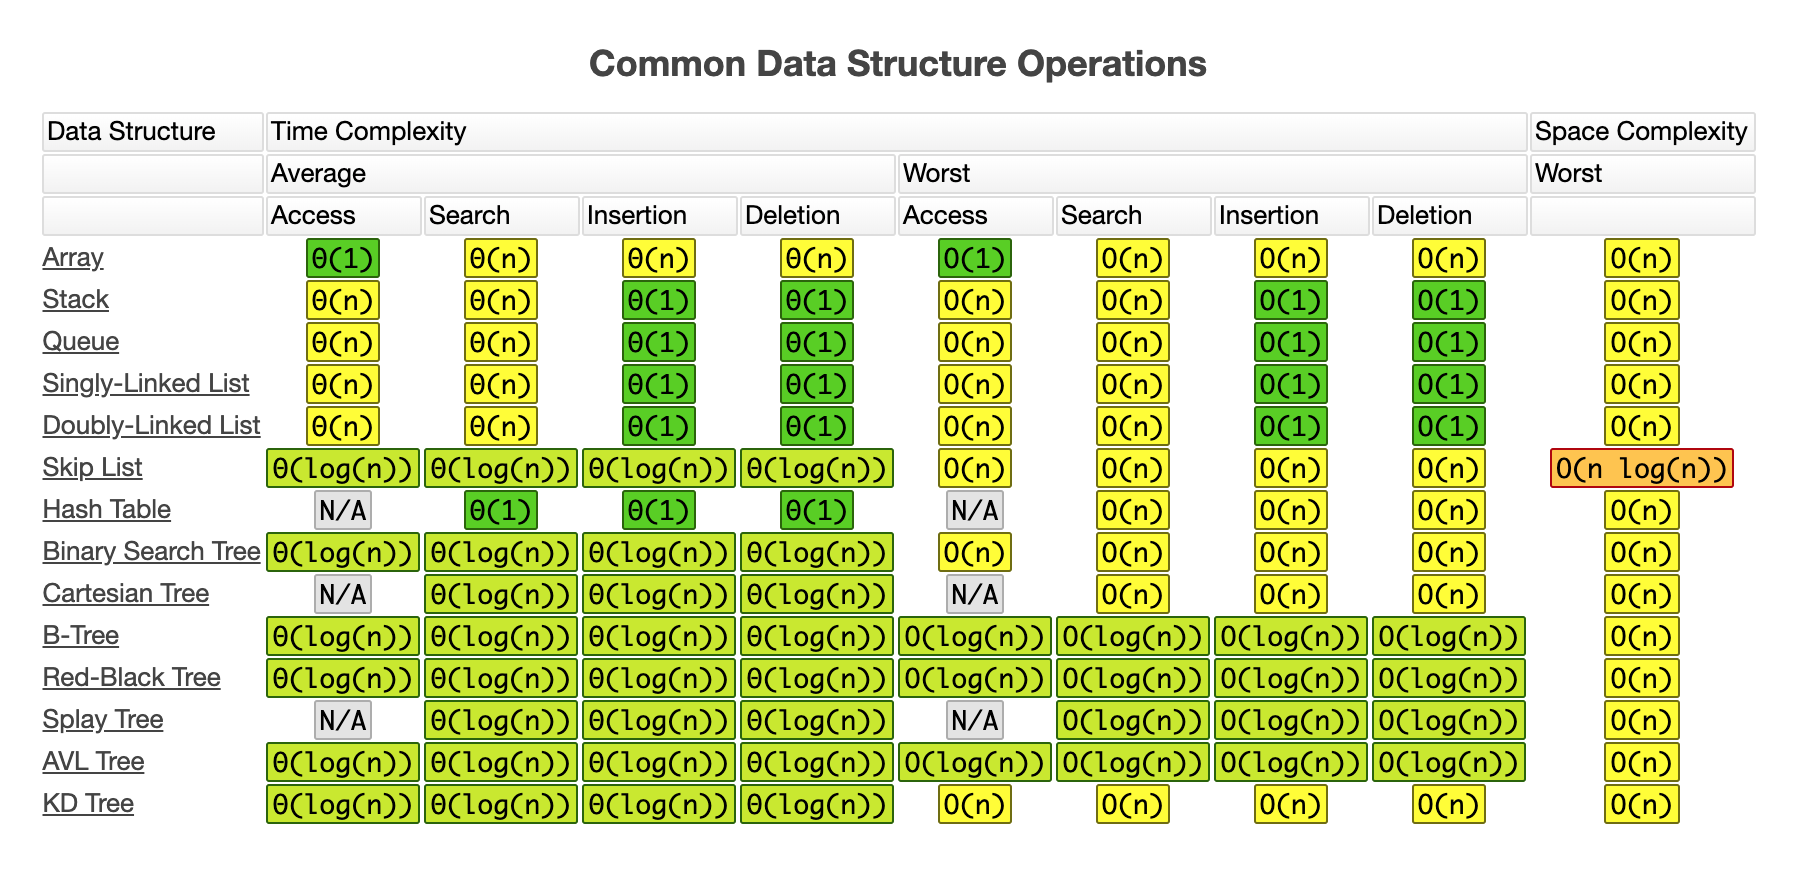Viewport: 1800px width, 874px height.
Task: Click the Stack data structure link
Action: coord(76,300)
